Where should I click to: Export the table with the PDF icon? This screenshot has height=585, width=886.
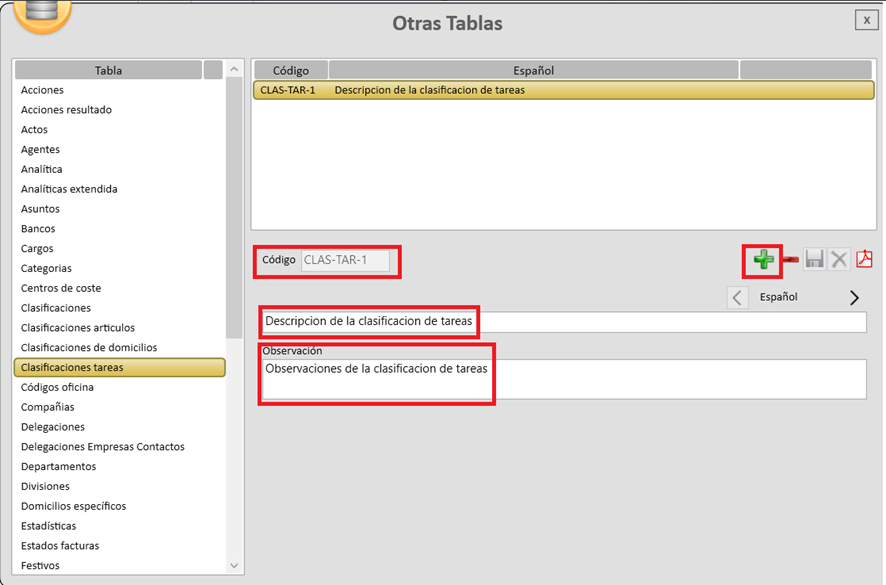click(x=864, y=260)
